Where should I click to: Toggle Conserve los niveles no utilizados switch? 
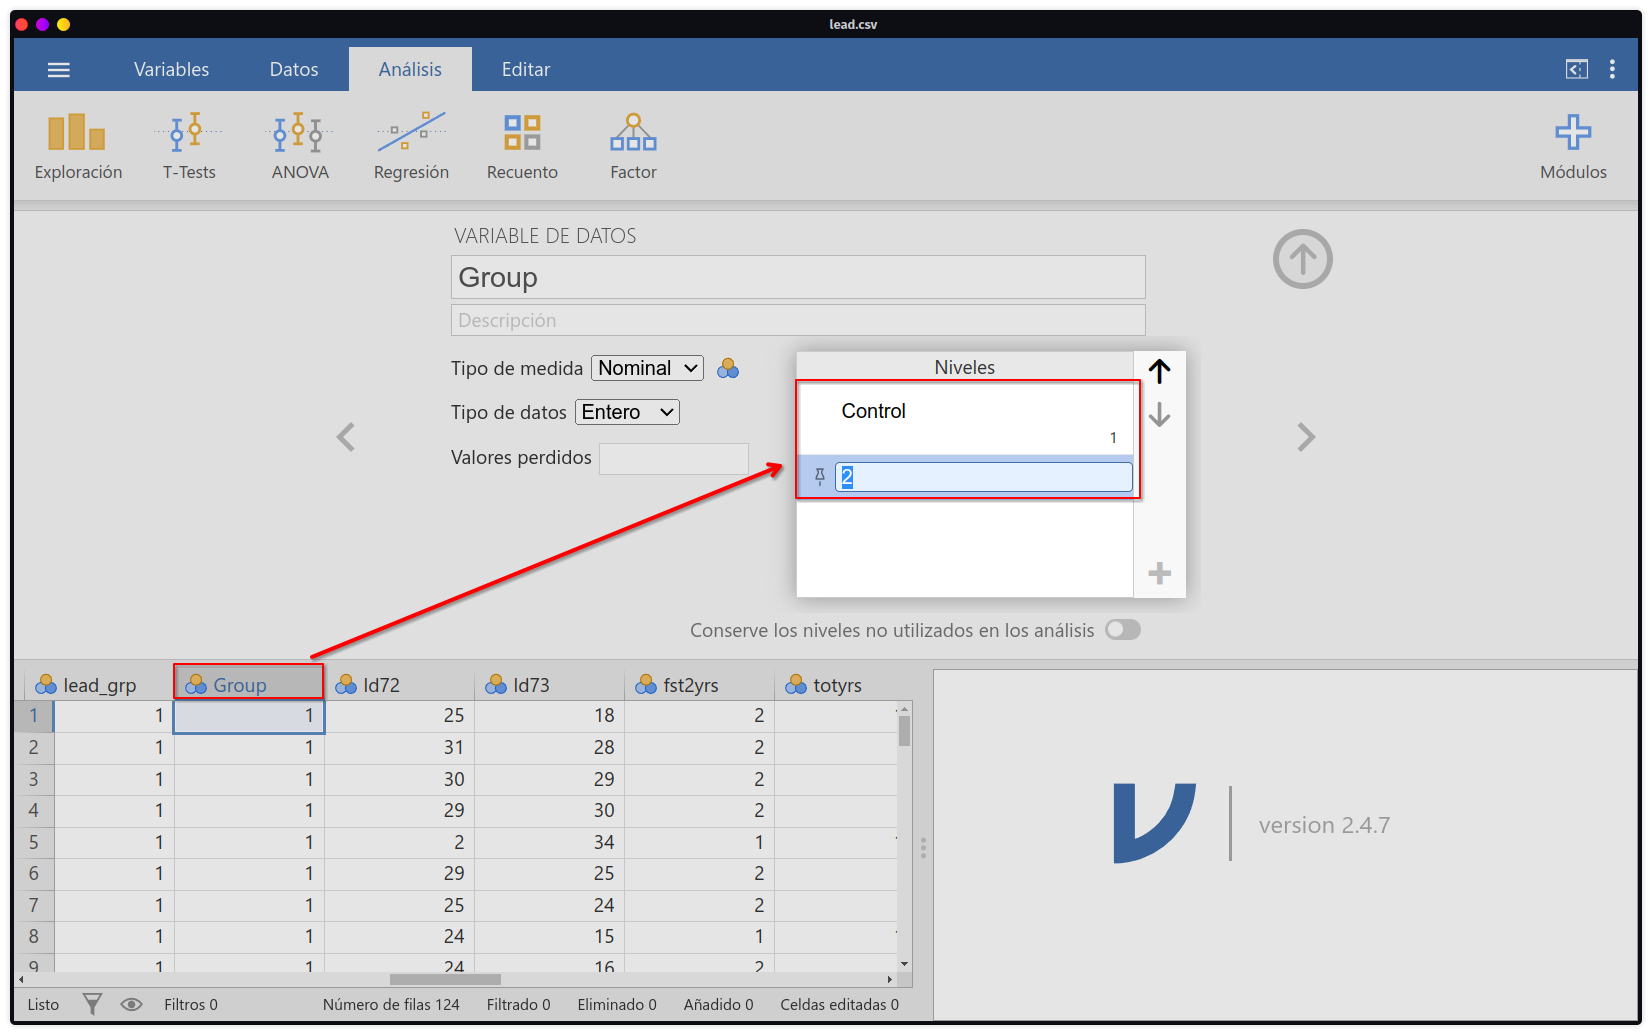(1123, 629)
